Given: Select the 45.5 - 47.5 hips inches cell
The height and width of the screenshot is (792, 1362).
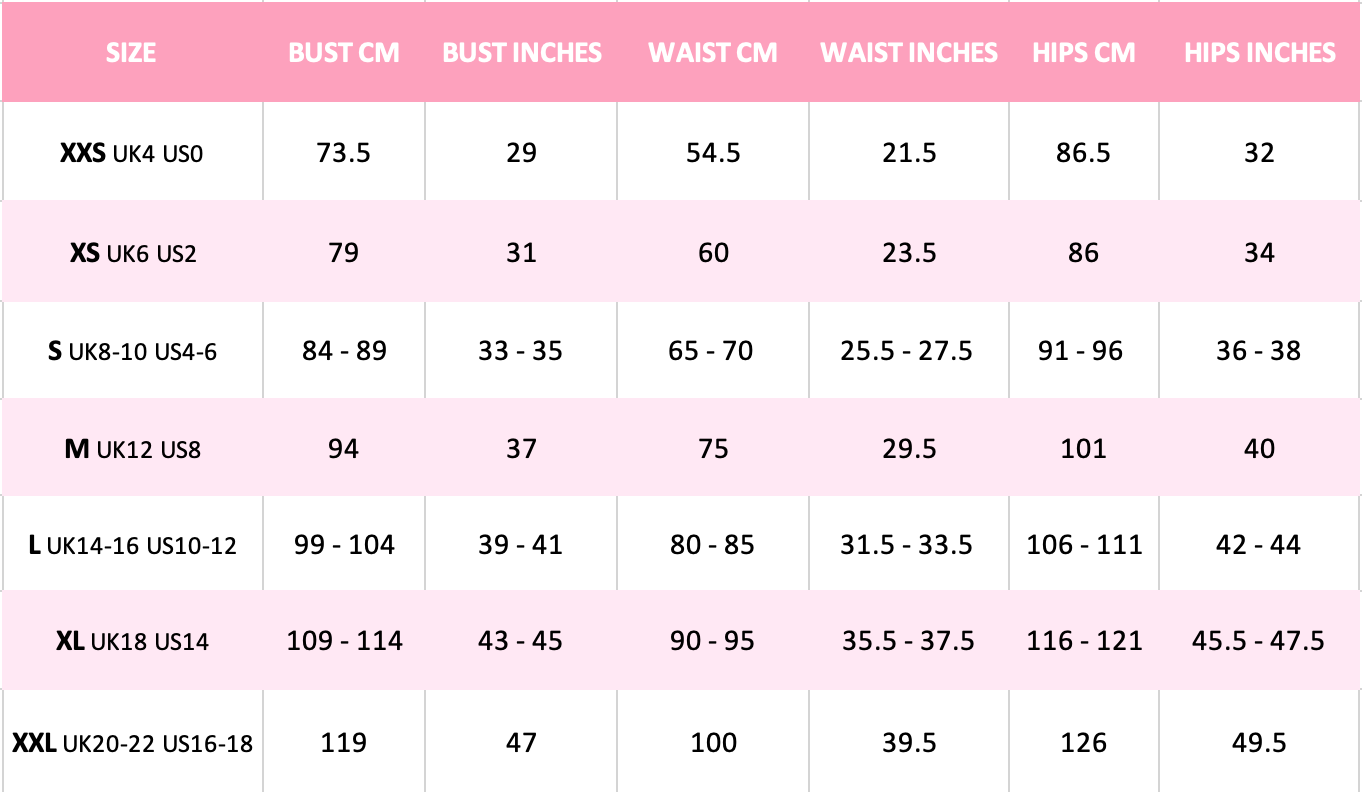Looking at the screenshot, I should click(x=1258, y=641).
